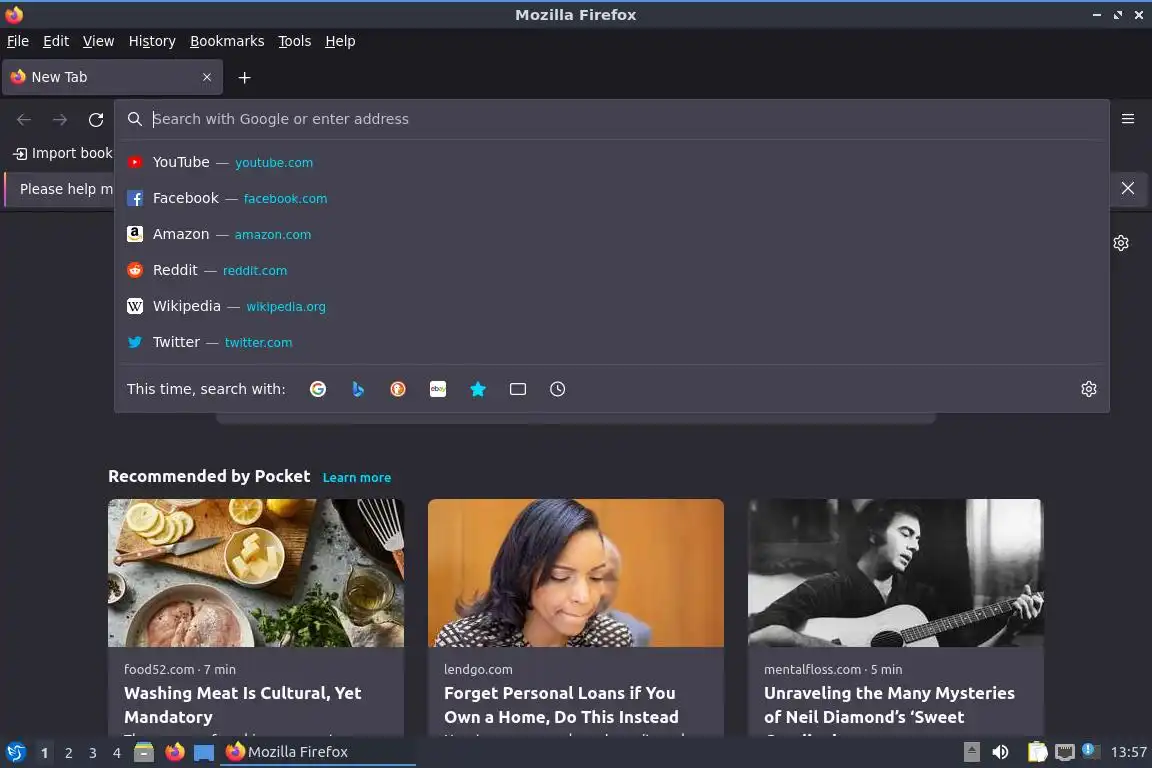Screen dimensions: 1152x768
Task: Dismiss the notification bar with X
Action: (1128, 188)
